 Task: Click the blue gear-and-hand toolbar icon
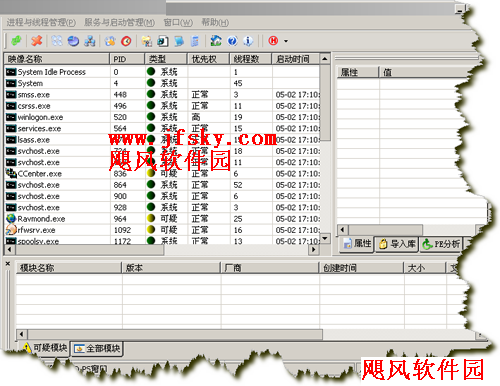click(x=110, y=41)
